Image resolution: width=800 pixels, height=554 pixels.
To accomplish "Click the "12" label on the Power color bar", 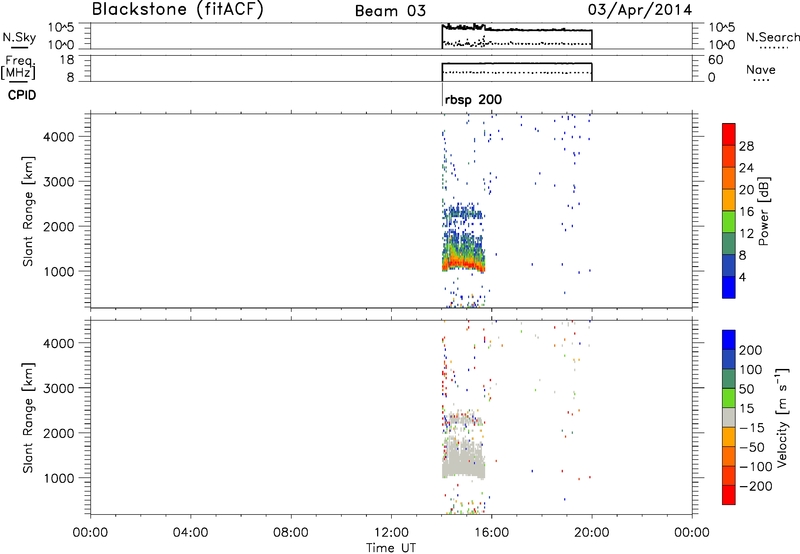I will click(x=746, y=234).
